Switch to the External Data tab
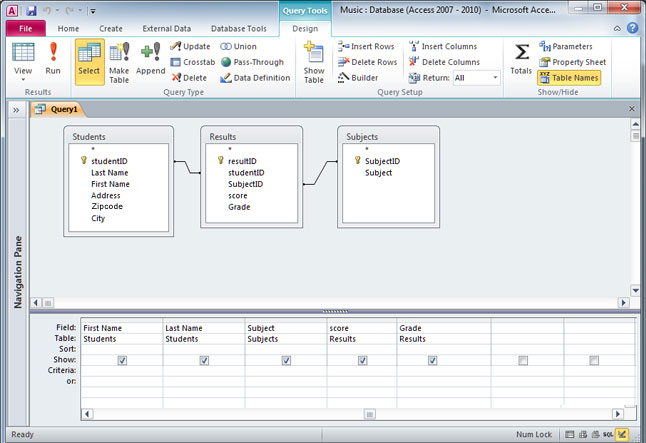The width and height of the screenshot is (646, 443). pyautogui.click(x=166, y=28)
